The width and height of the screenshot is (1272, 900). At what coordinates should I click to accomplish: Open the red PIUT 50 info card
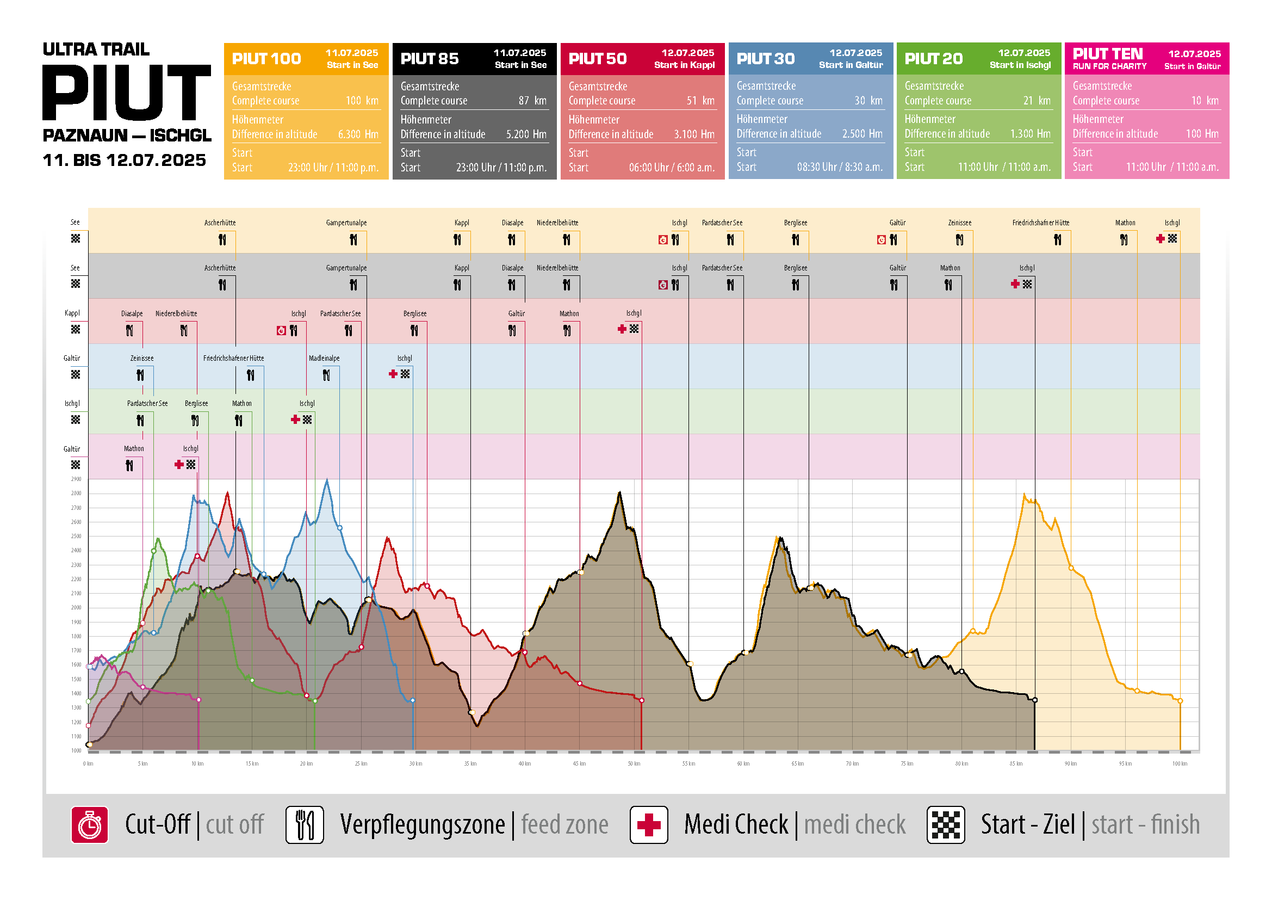point(641,110)
